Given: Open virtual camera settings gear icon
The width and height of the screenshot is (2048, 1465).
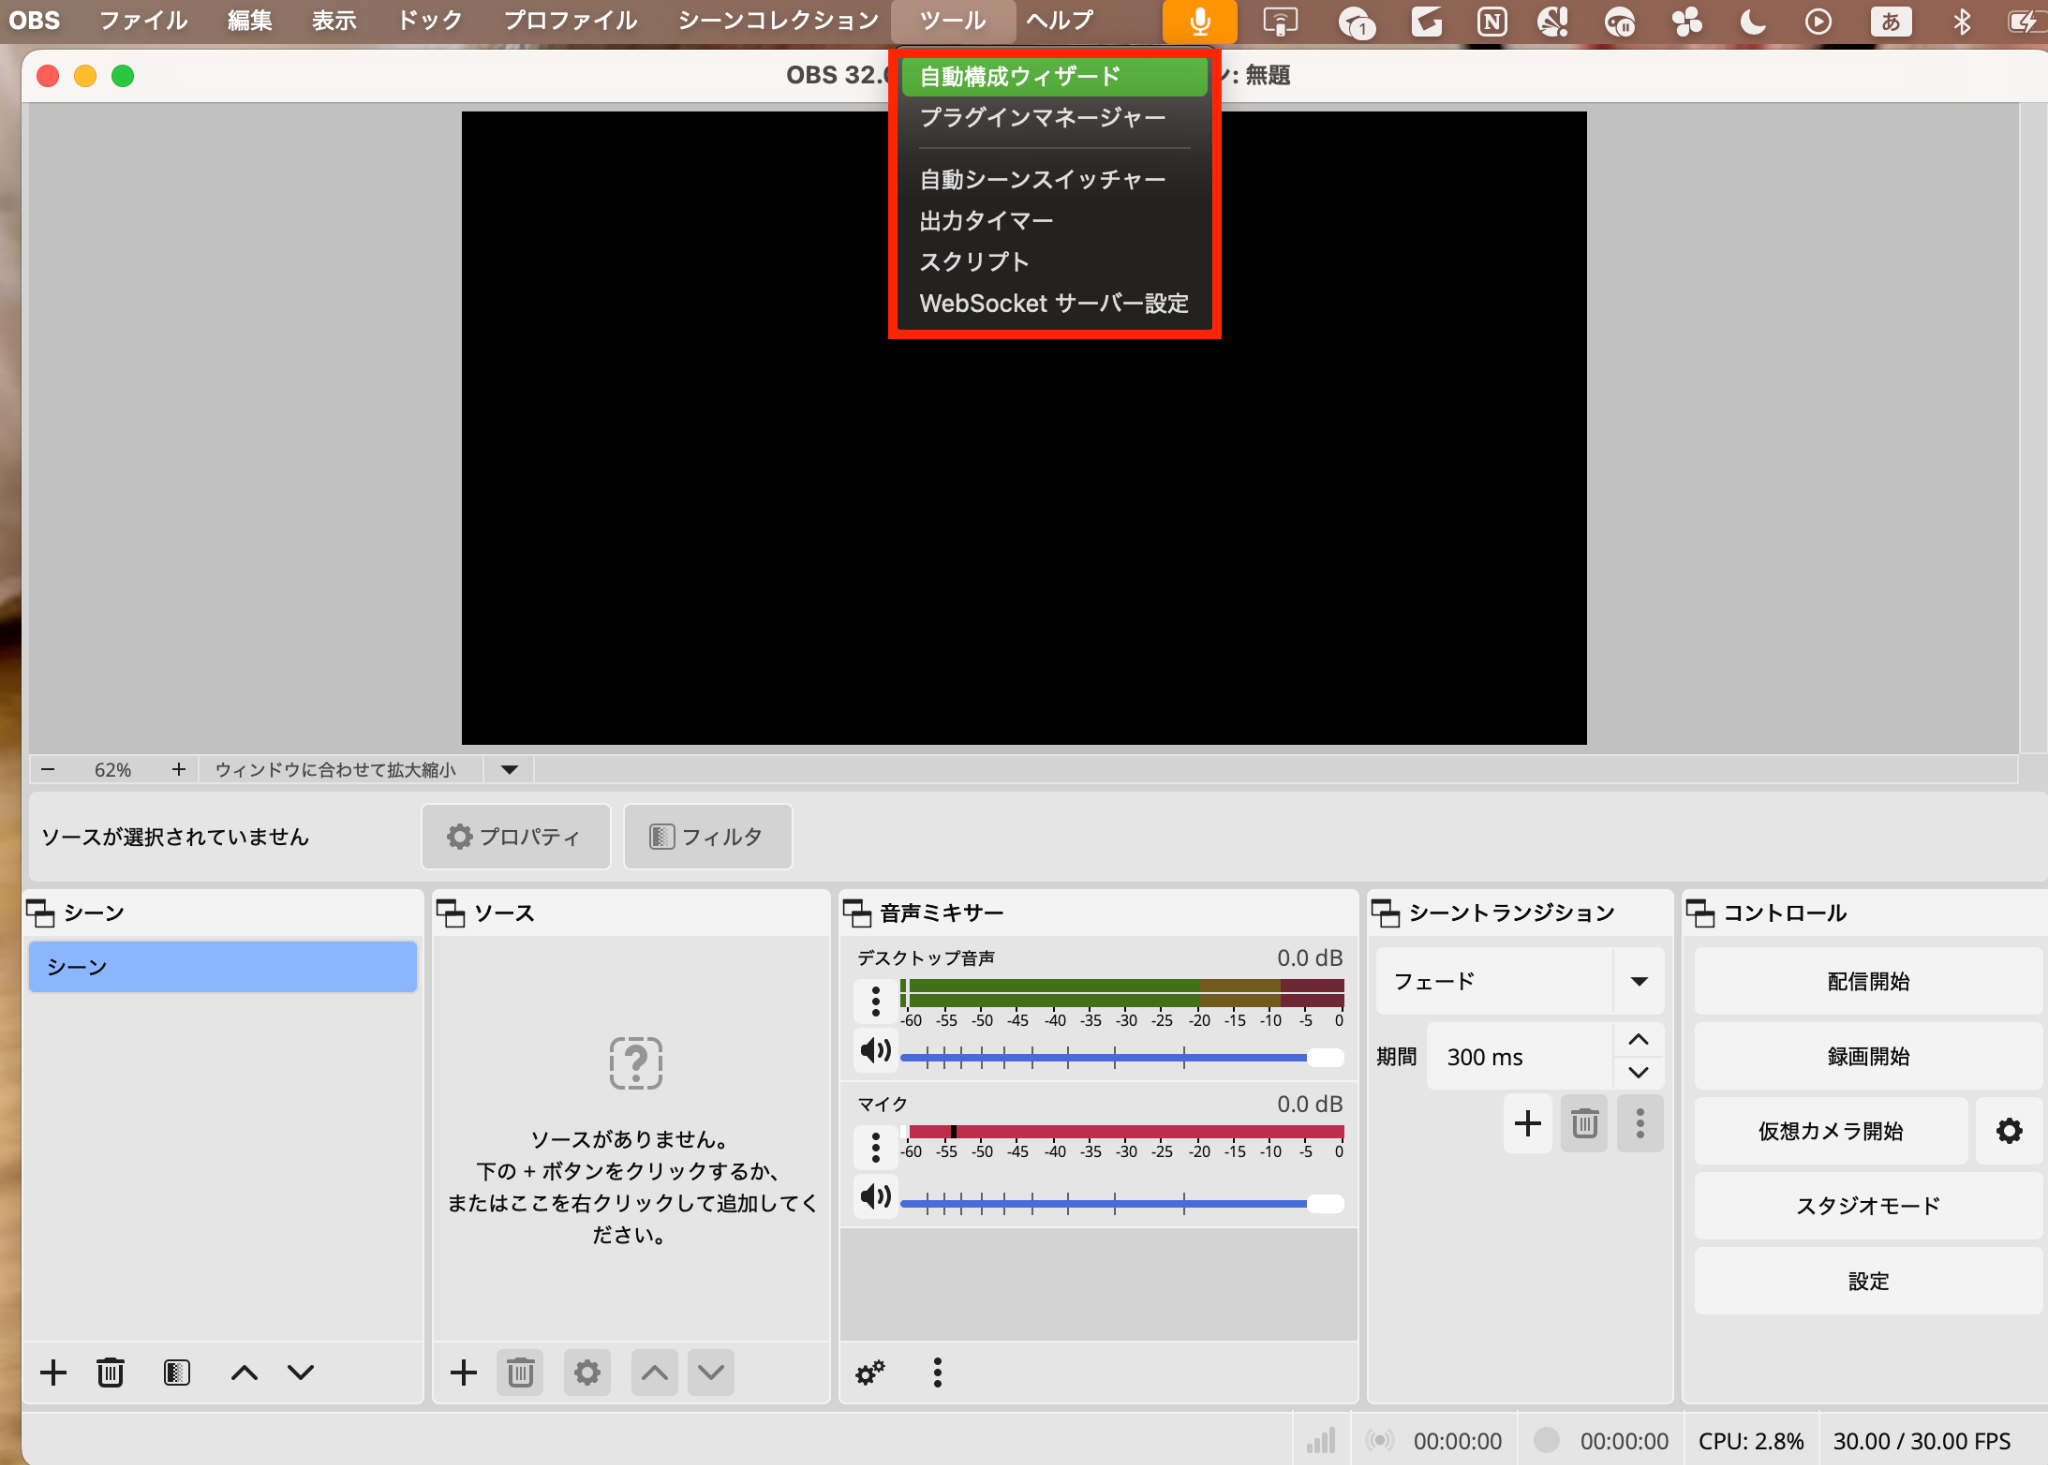Looking at the screenshot, I should (2008, 1131).
